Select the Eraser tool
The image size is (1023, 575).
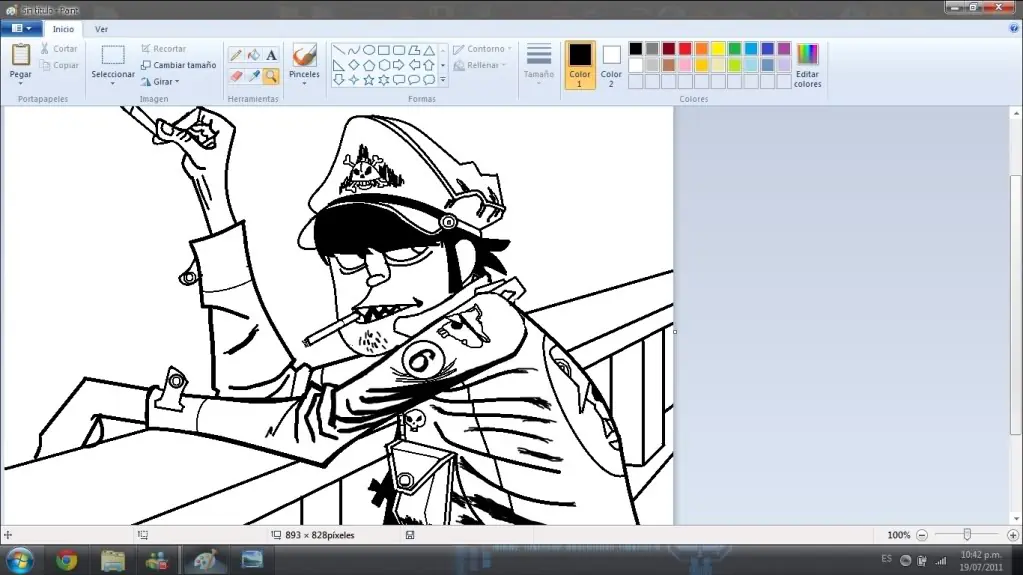click(x=236, y=76)
